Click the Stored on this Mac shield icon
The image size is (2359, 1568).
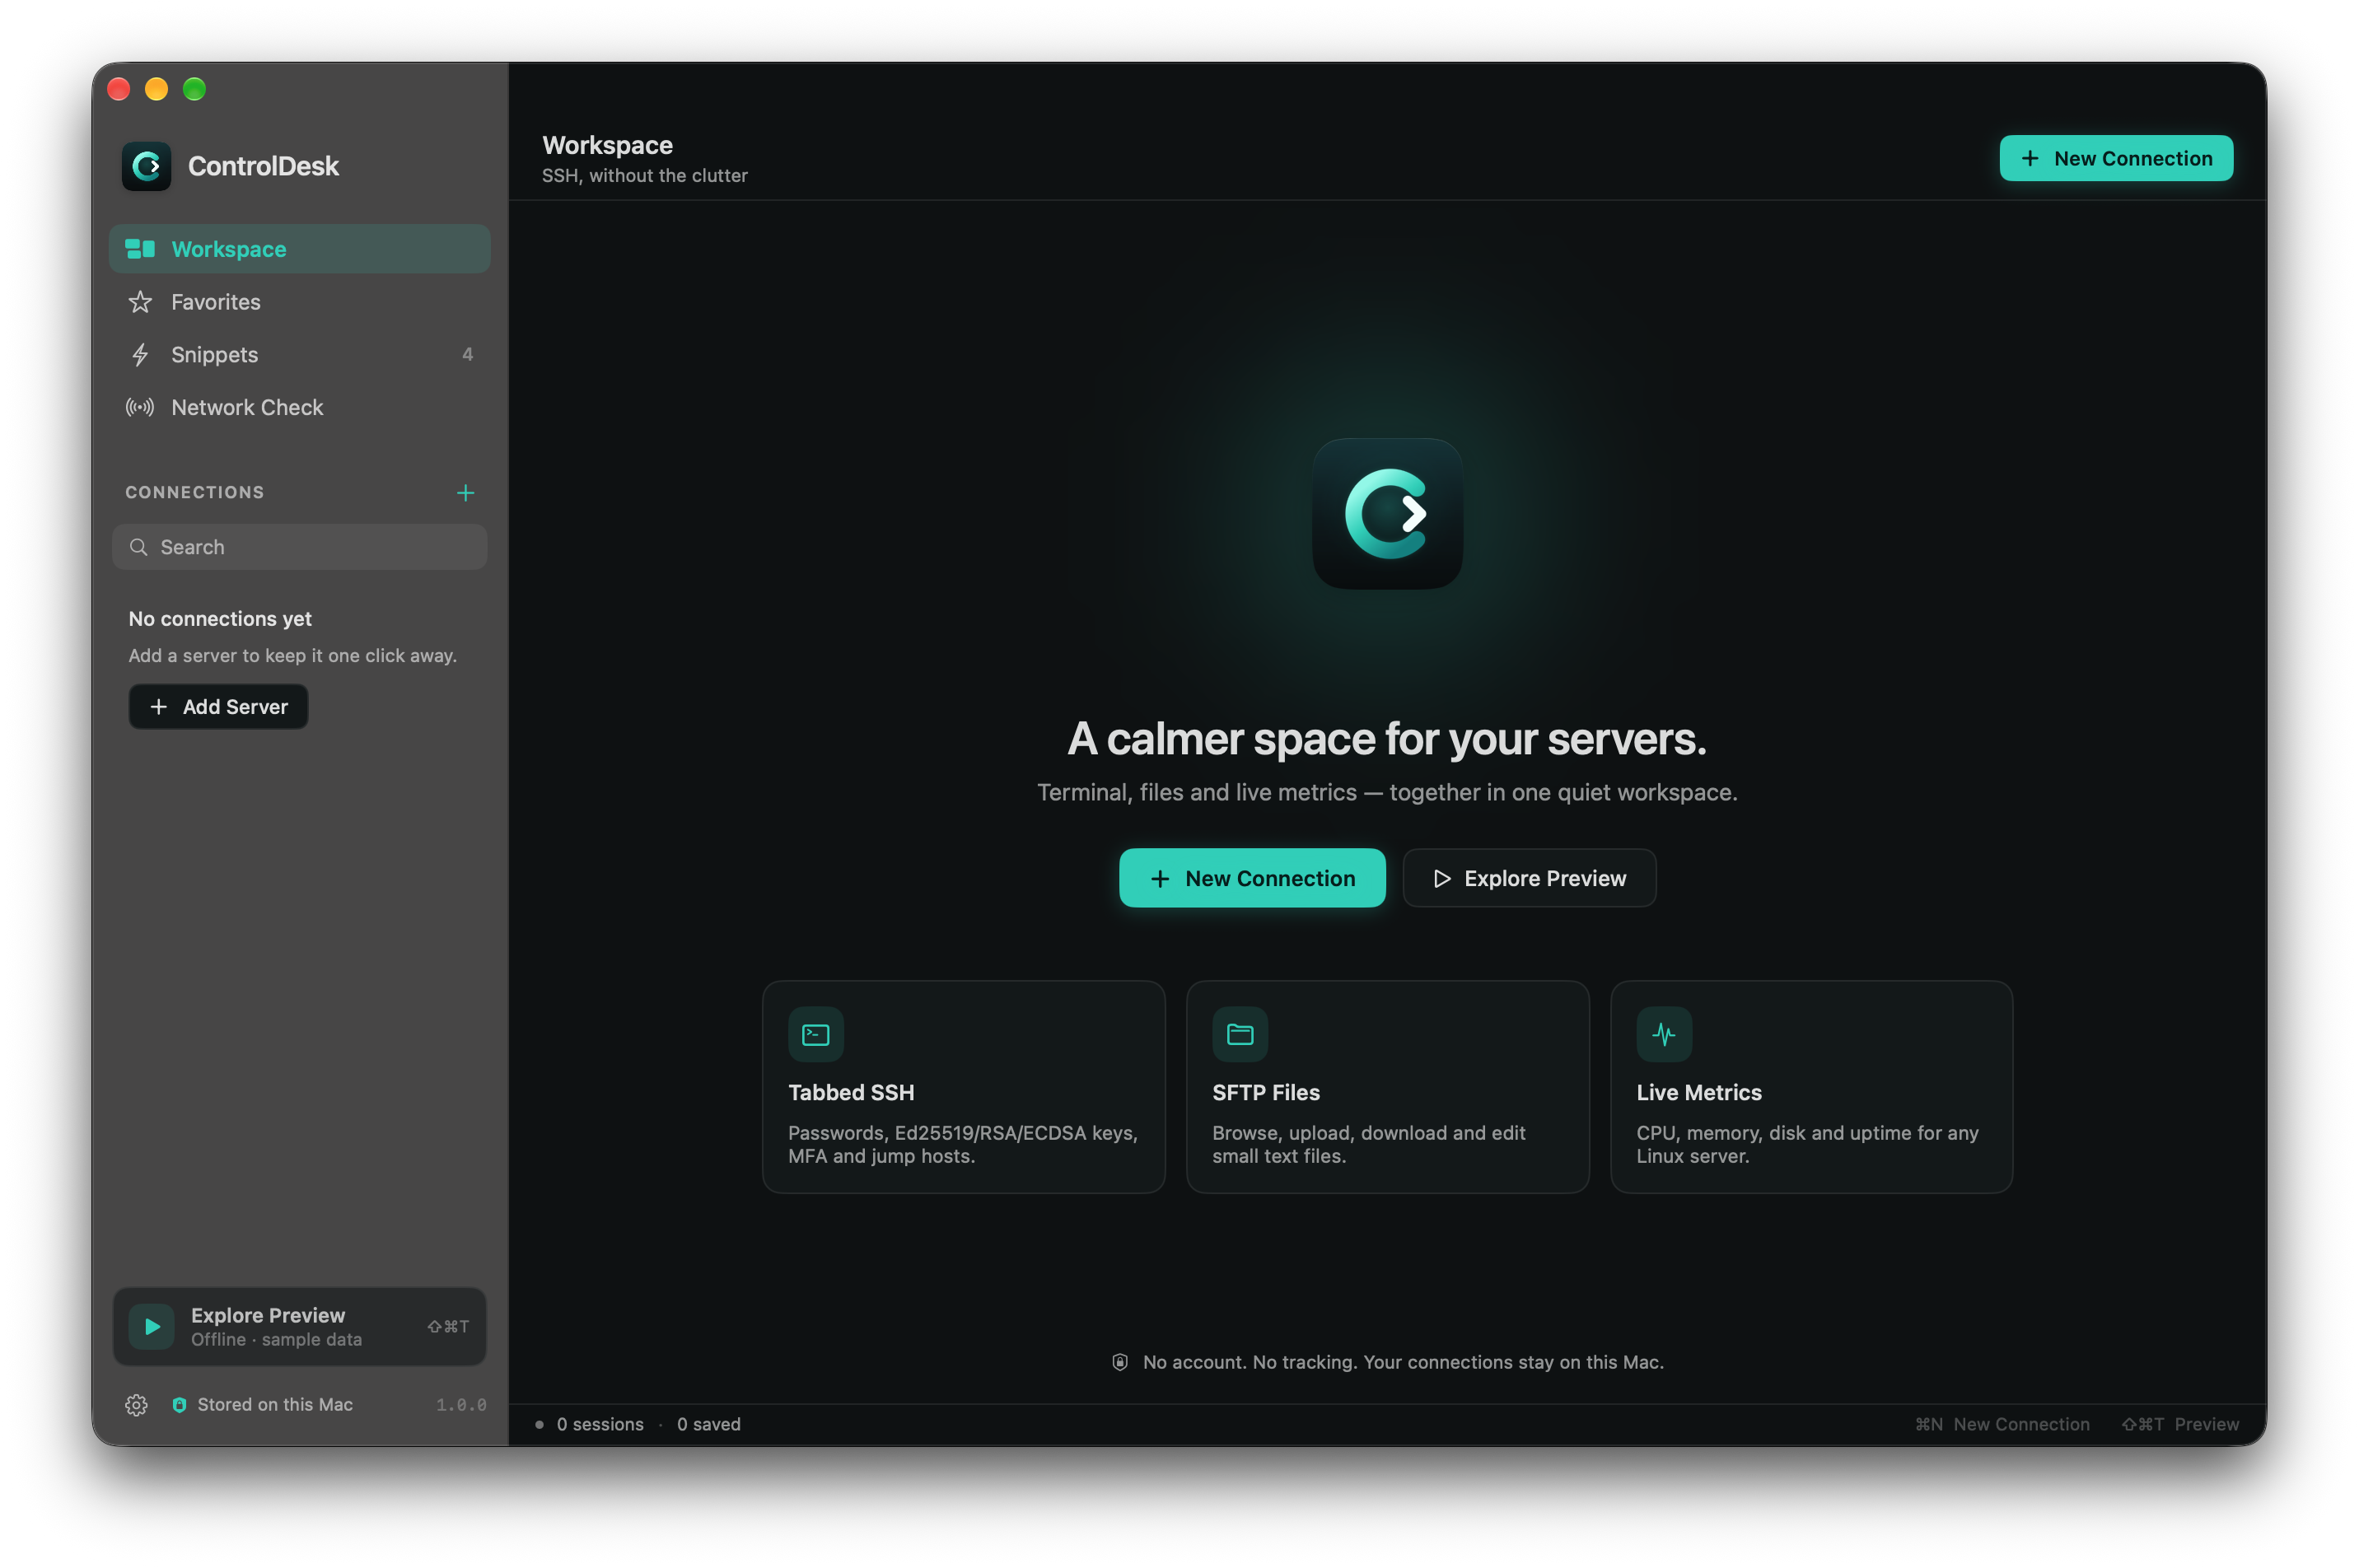point(179,1404)
